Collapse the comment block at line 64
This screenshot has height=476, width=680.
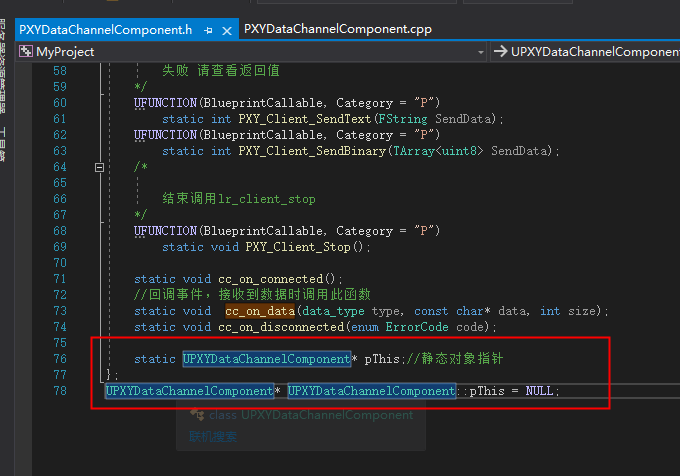click(x=99, y=167)
